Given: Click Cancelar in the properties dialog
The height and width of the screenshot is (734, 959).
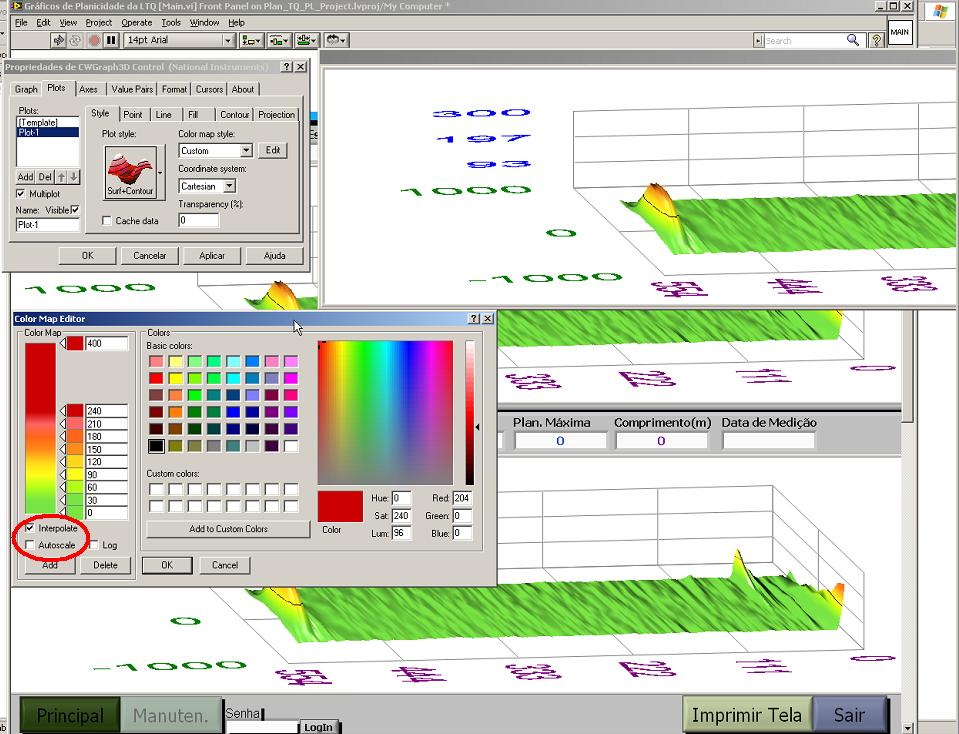Looking at the screenshot, I should (150, 256).
